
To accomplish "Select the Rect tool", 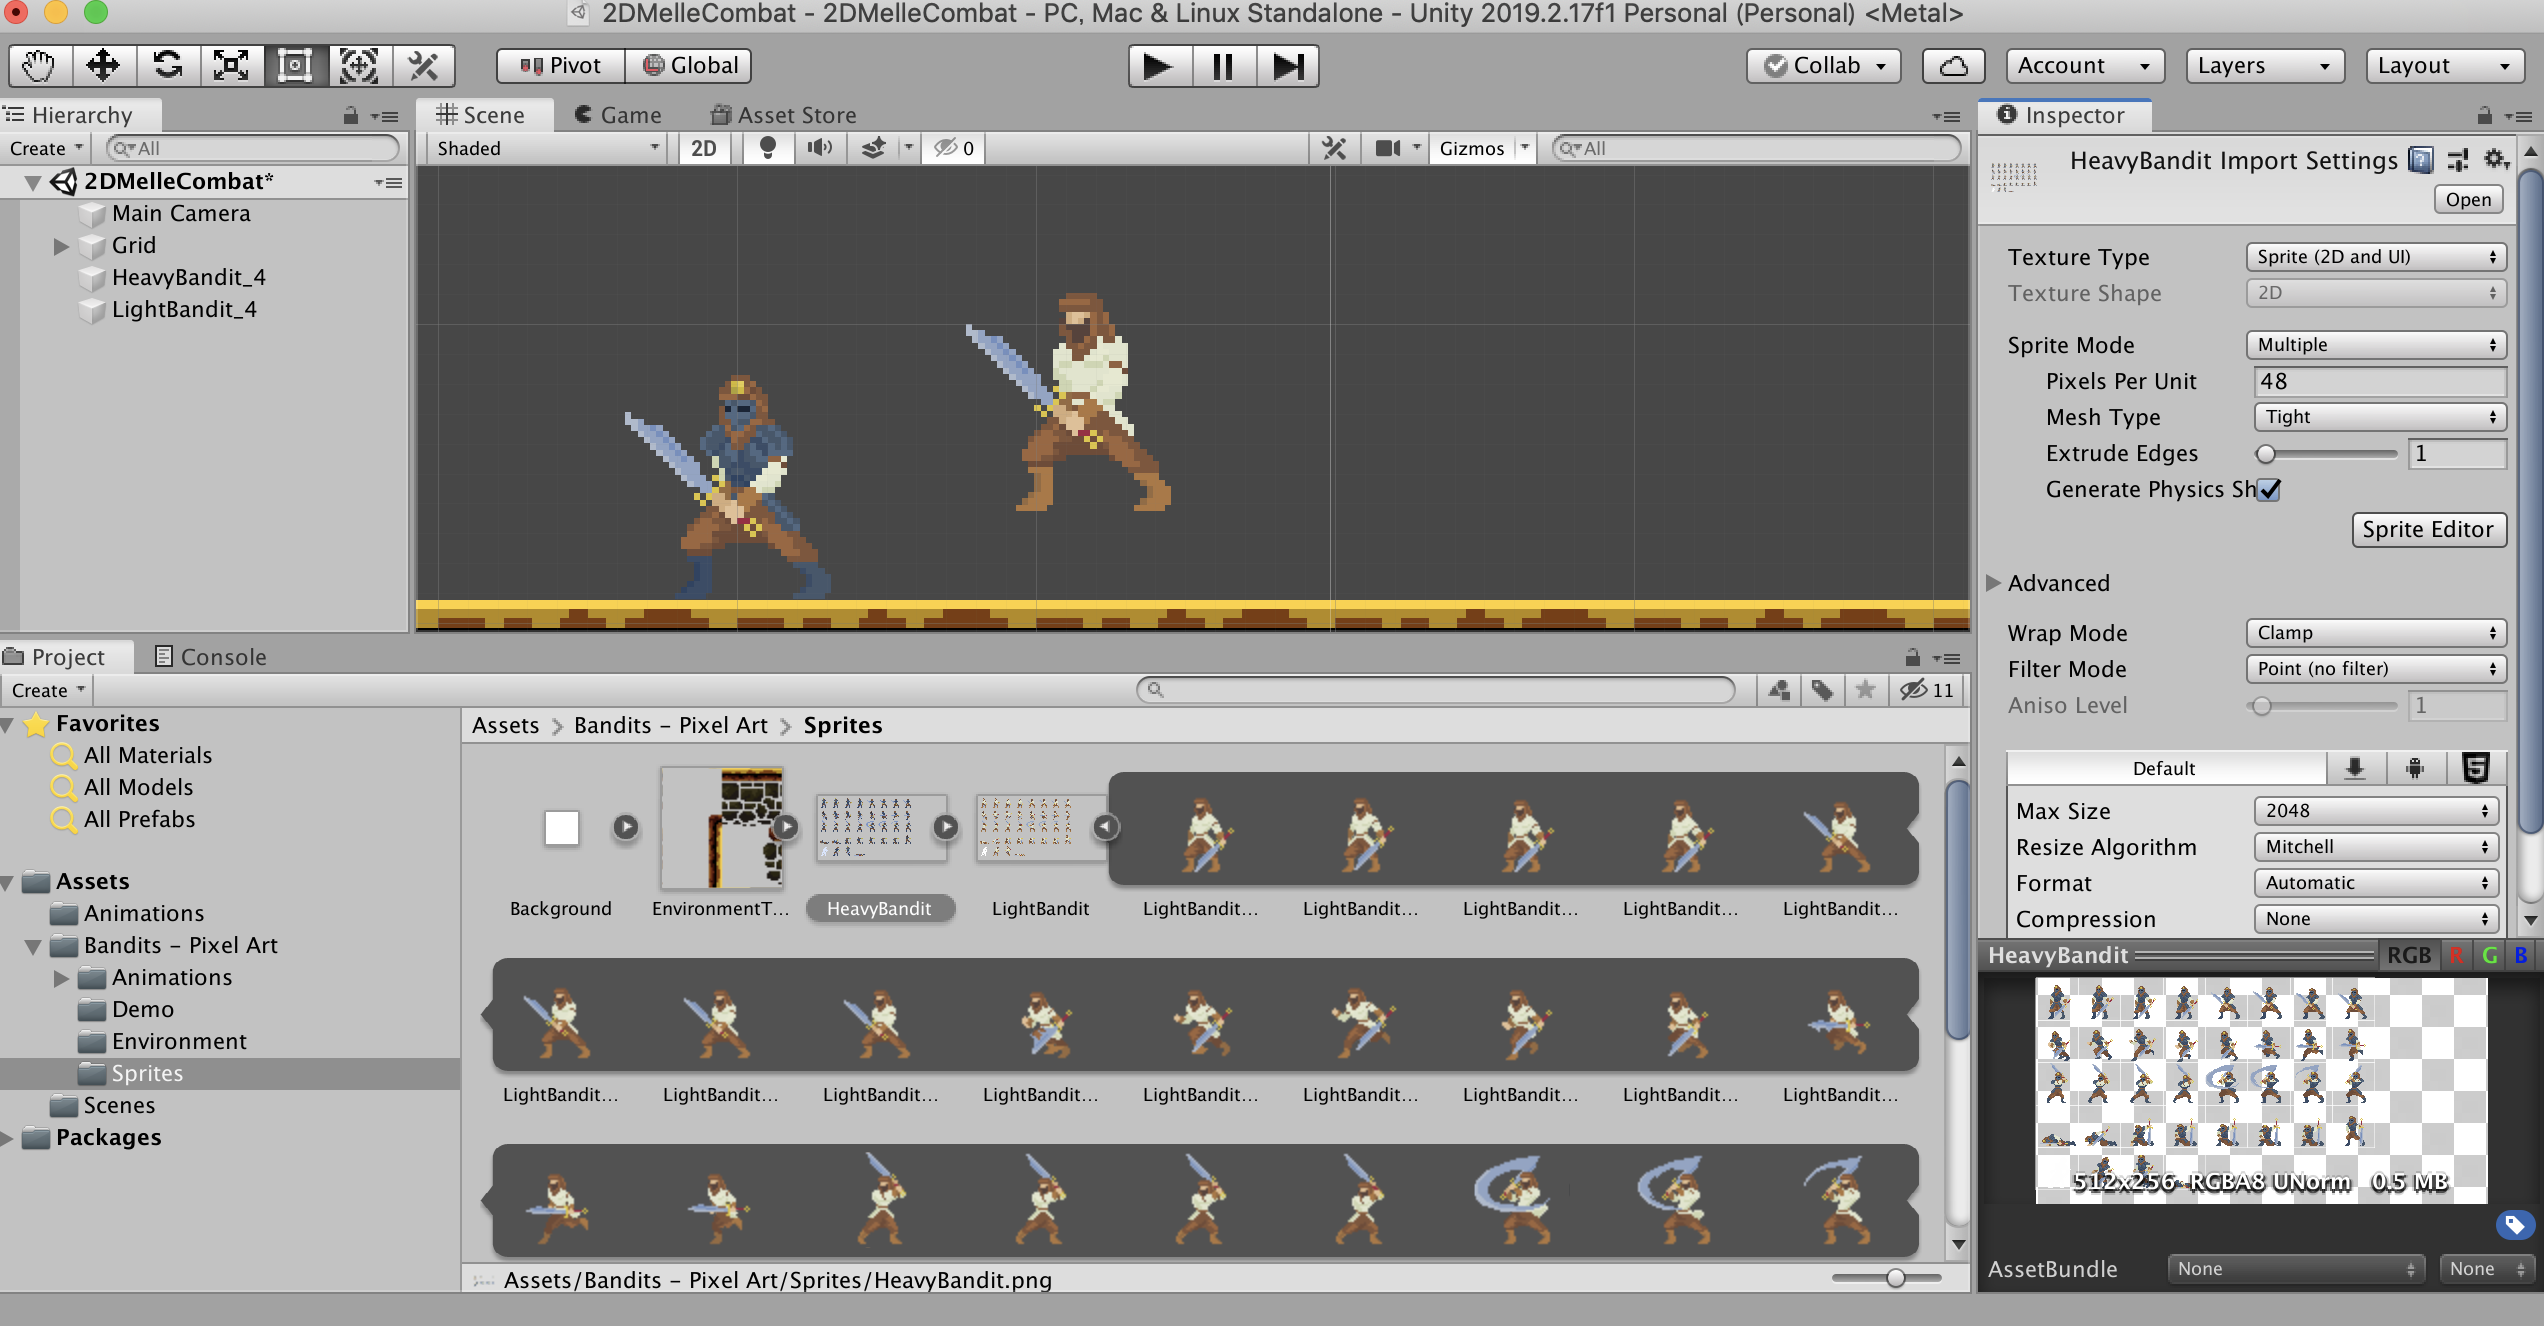I will (295, 66).
